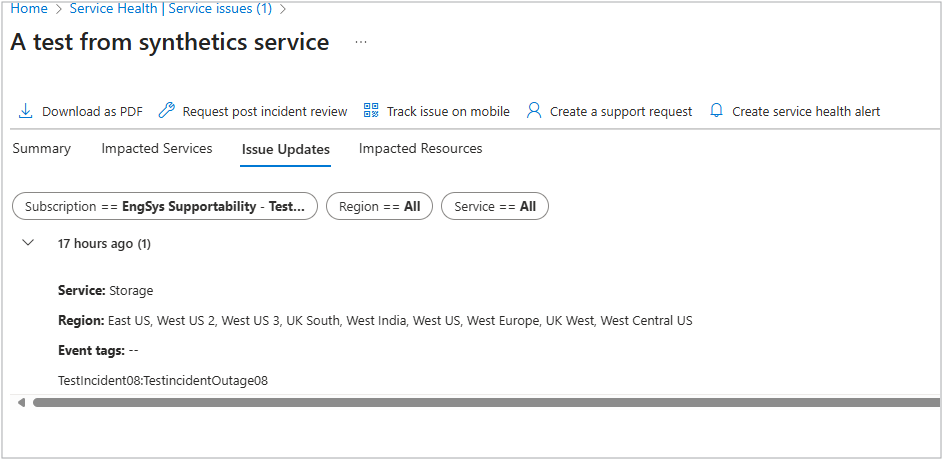The height and width of the screenshot is (460, 942).
Task: Open the Impacted Resources tab
Action: pyautogui.click(x=420, y=149)
